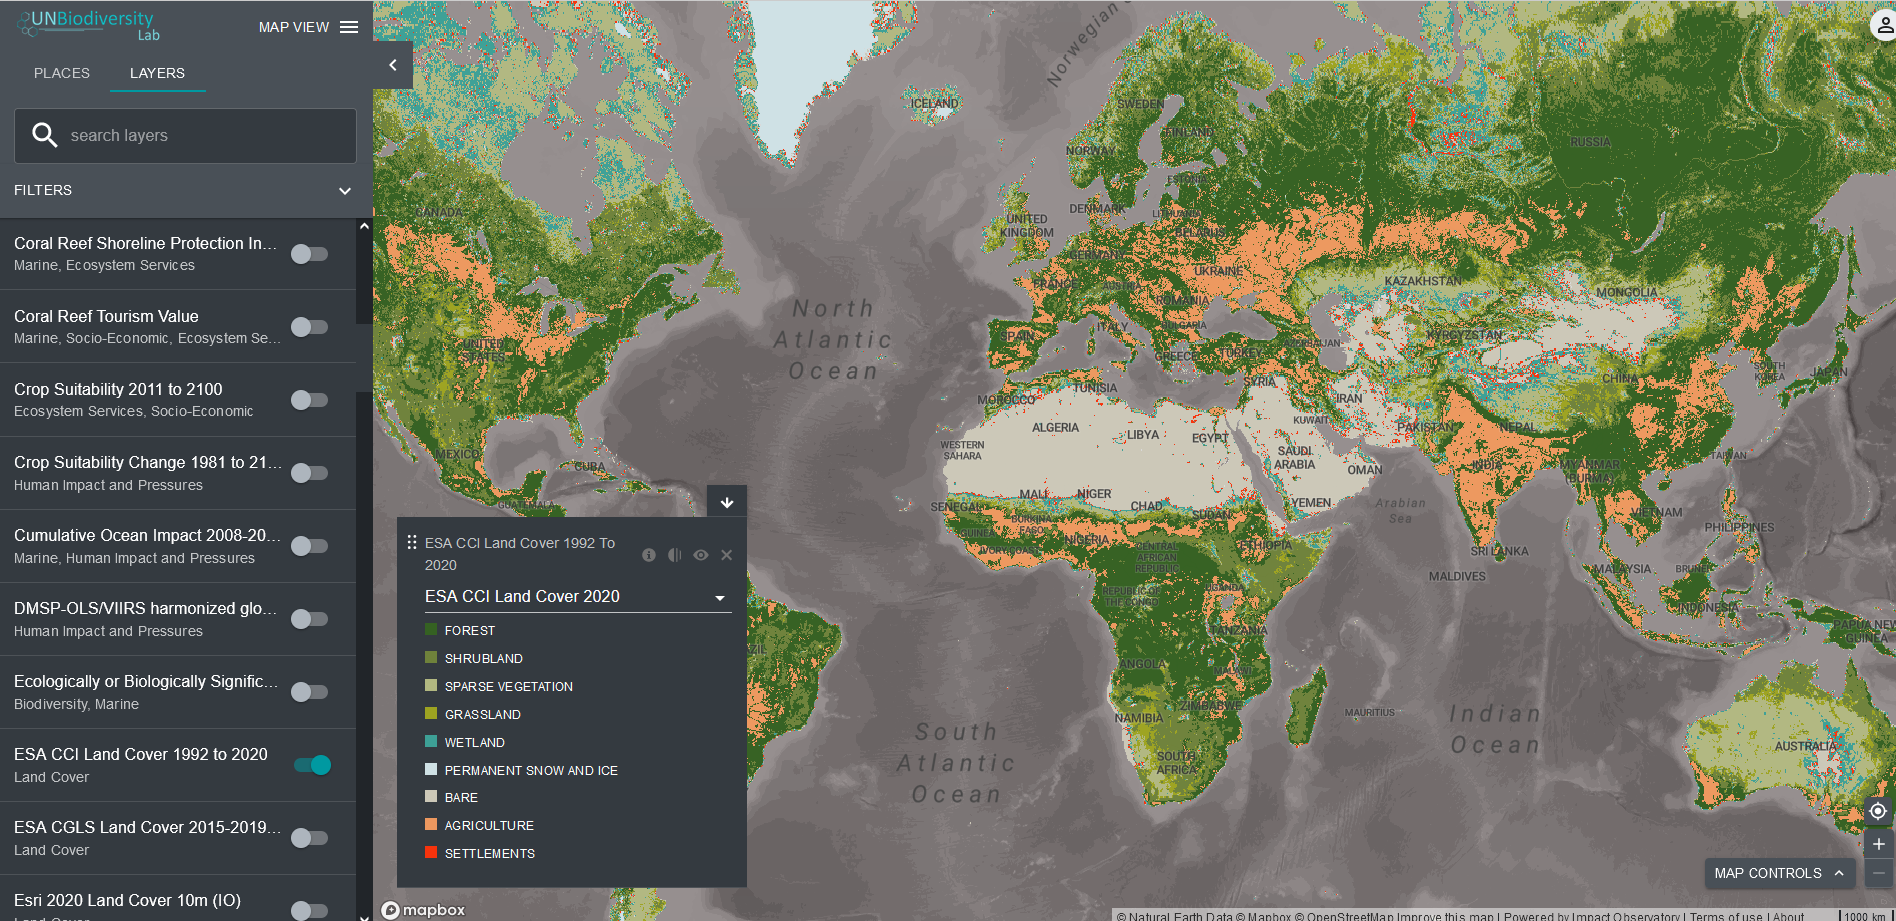This screenshot has width=1896, height=921.
Task: Open the ESA CCI Land Cover 2020 year dropdown
Action: [577, 597]
